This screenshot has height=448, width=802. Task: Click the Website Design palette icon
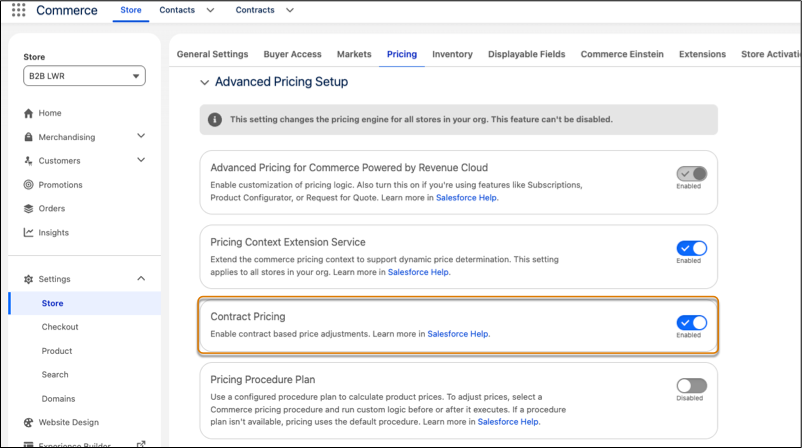tap(29, 422)
